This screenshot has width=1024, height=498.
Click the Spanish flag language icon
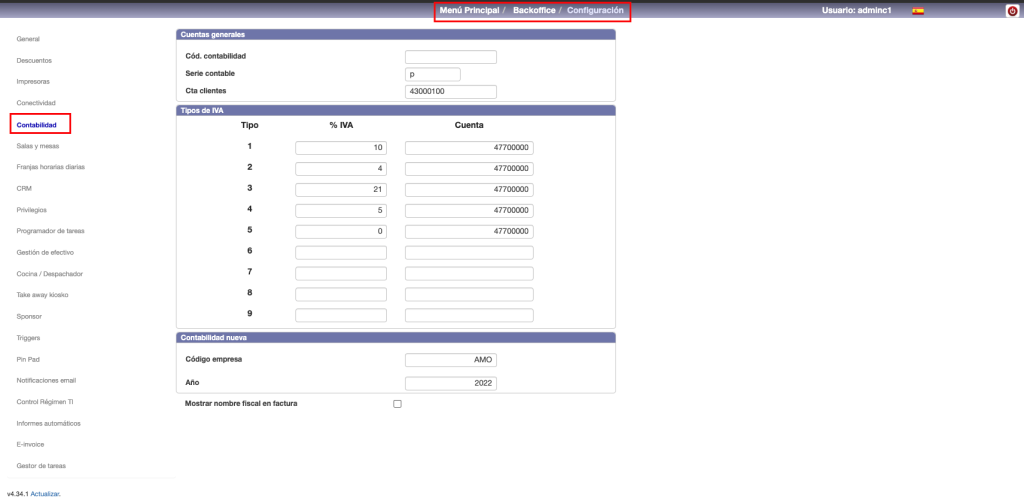pyautogui.click(x=918, y=11)
